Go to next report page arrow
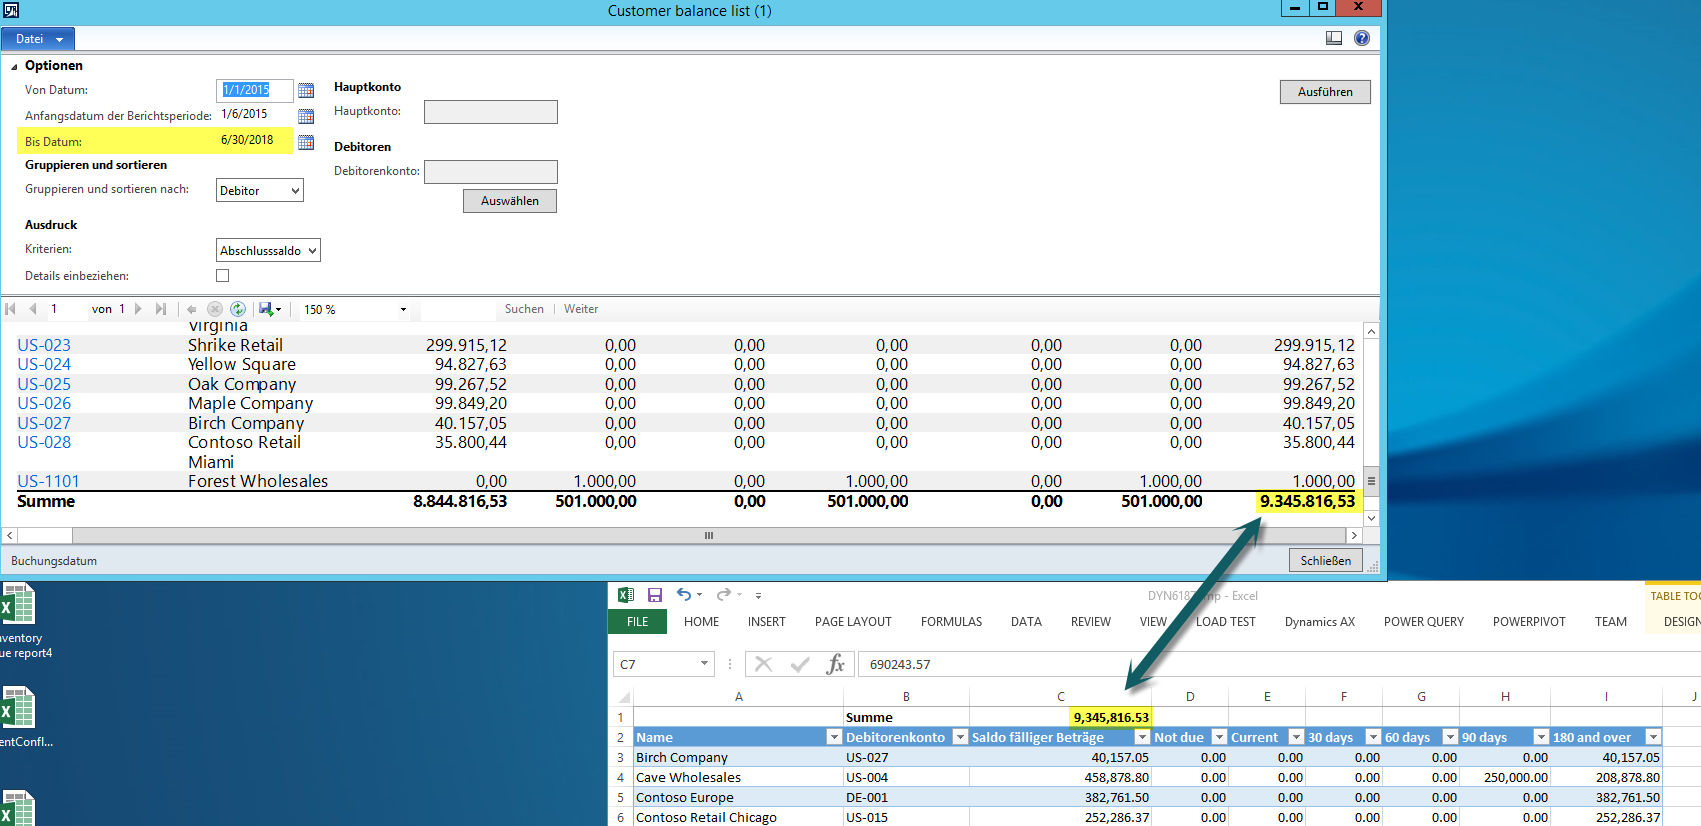The image size is (1701, 826). pos(138,309)
